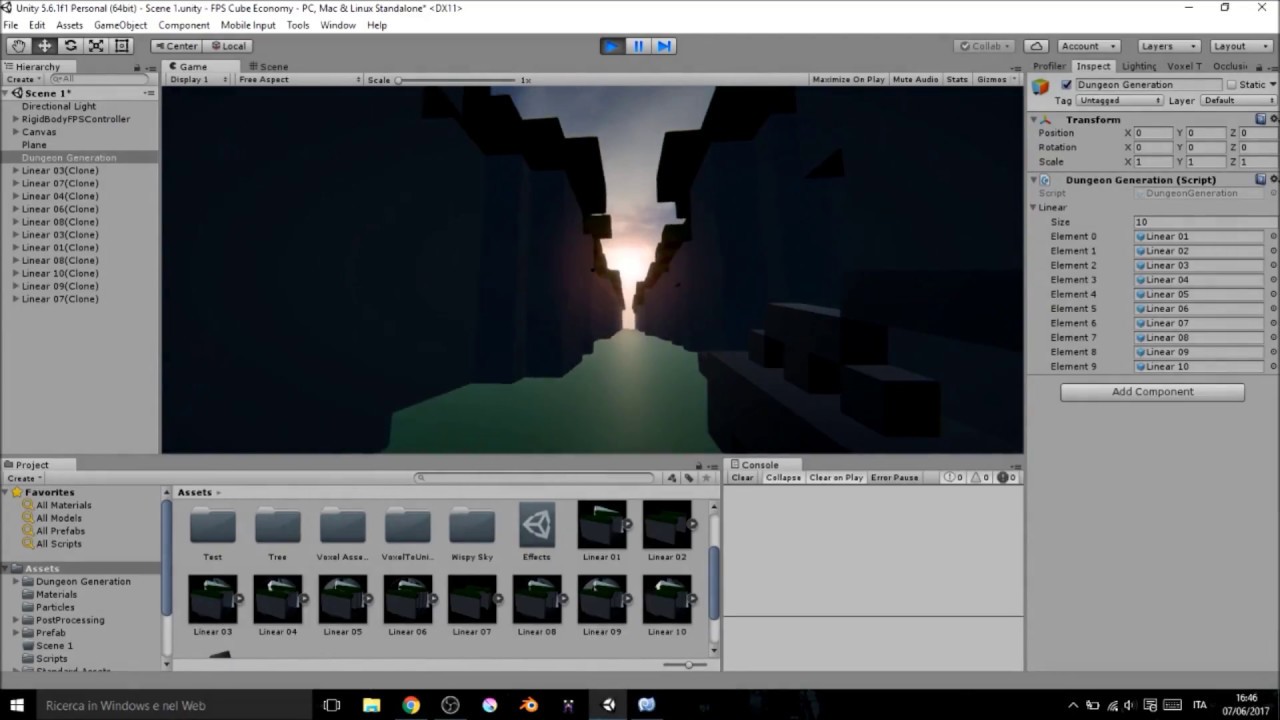
Task: Toggle Maximize On Play
Action: (x=848, y=79)
